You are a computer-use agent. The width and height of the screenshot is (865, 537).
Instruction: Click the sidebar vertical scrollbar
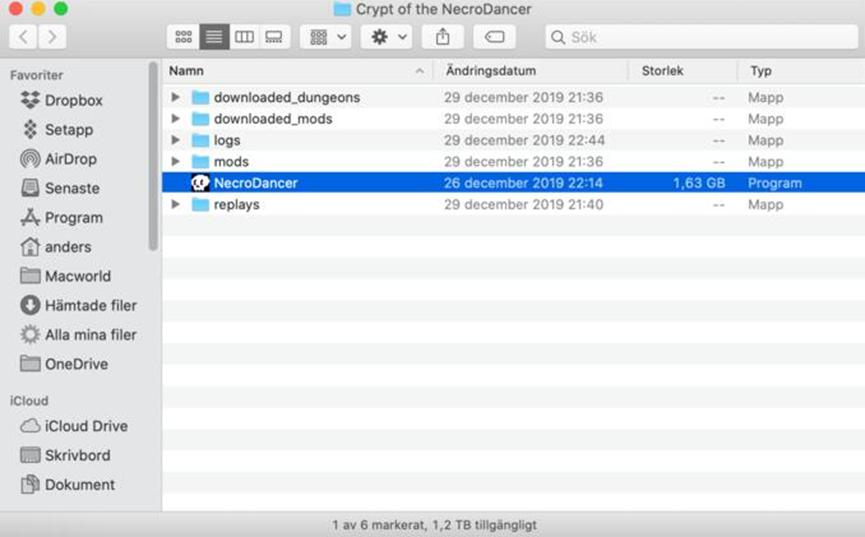pos(153,155)
